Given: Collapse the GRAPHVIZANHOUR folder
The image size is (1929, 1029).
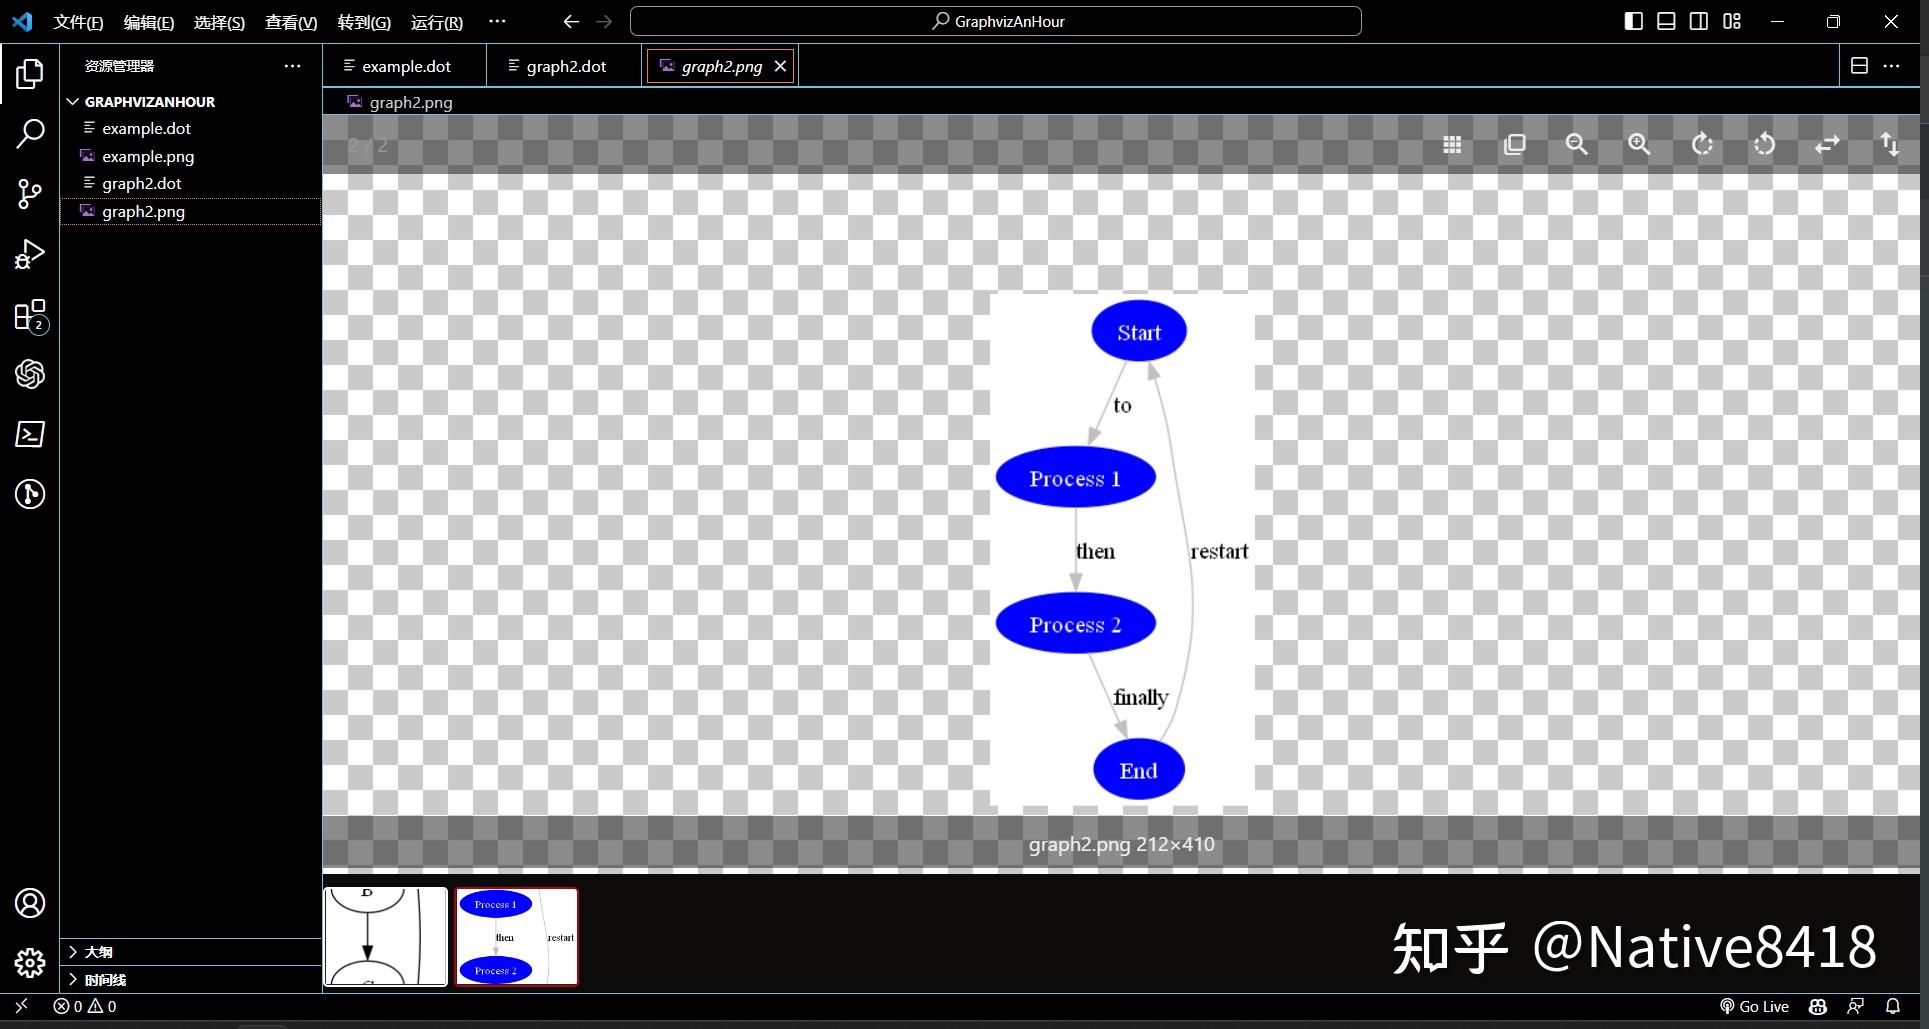Looking at the screenshot, I should [72, 101].
